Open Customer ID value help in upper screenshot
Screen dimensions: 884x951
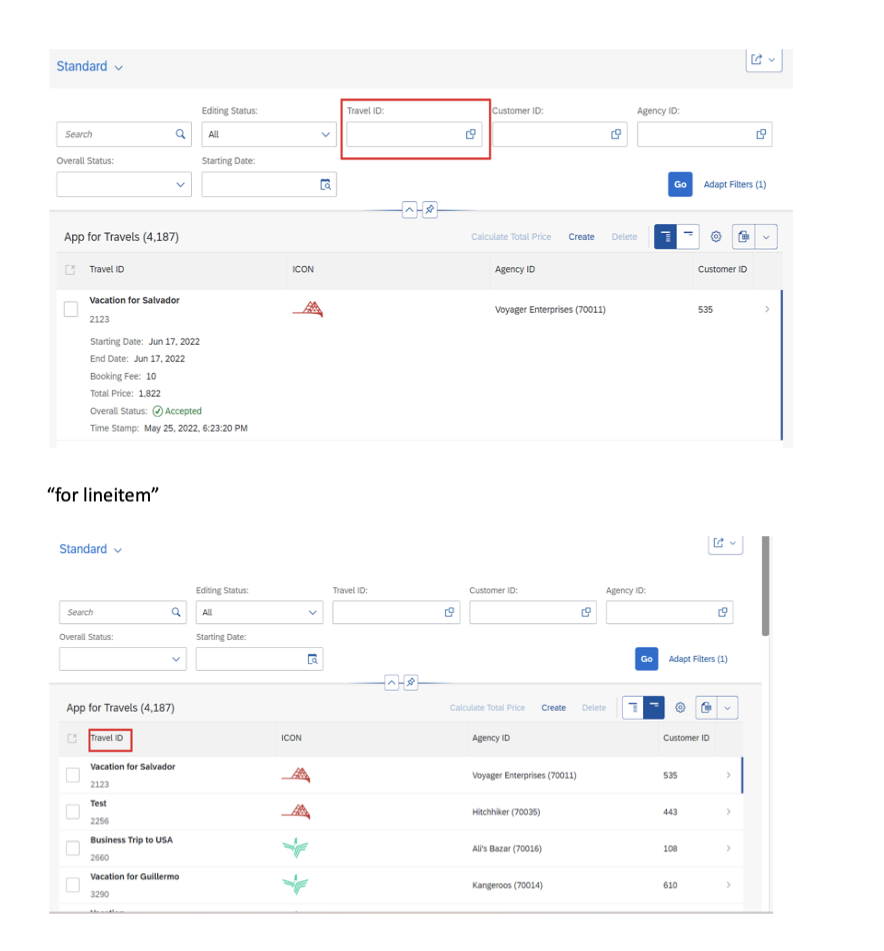(616, 134)
